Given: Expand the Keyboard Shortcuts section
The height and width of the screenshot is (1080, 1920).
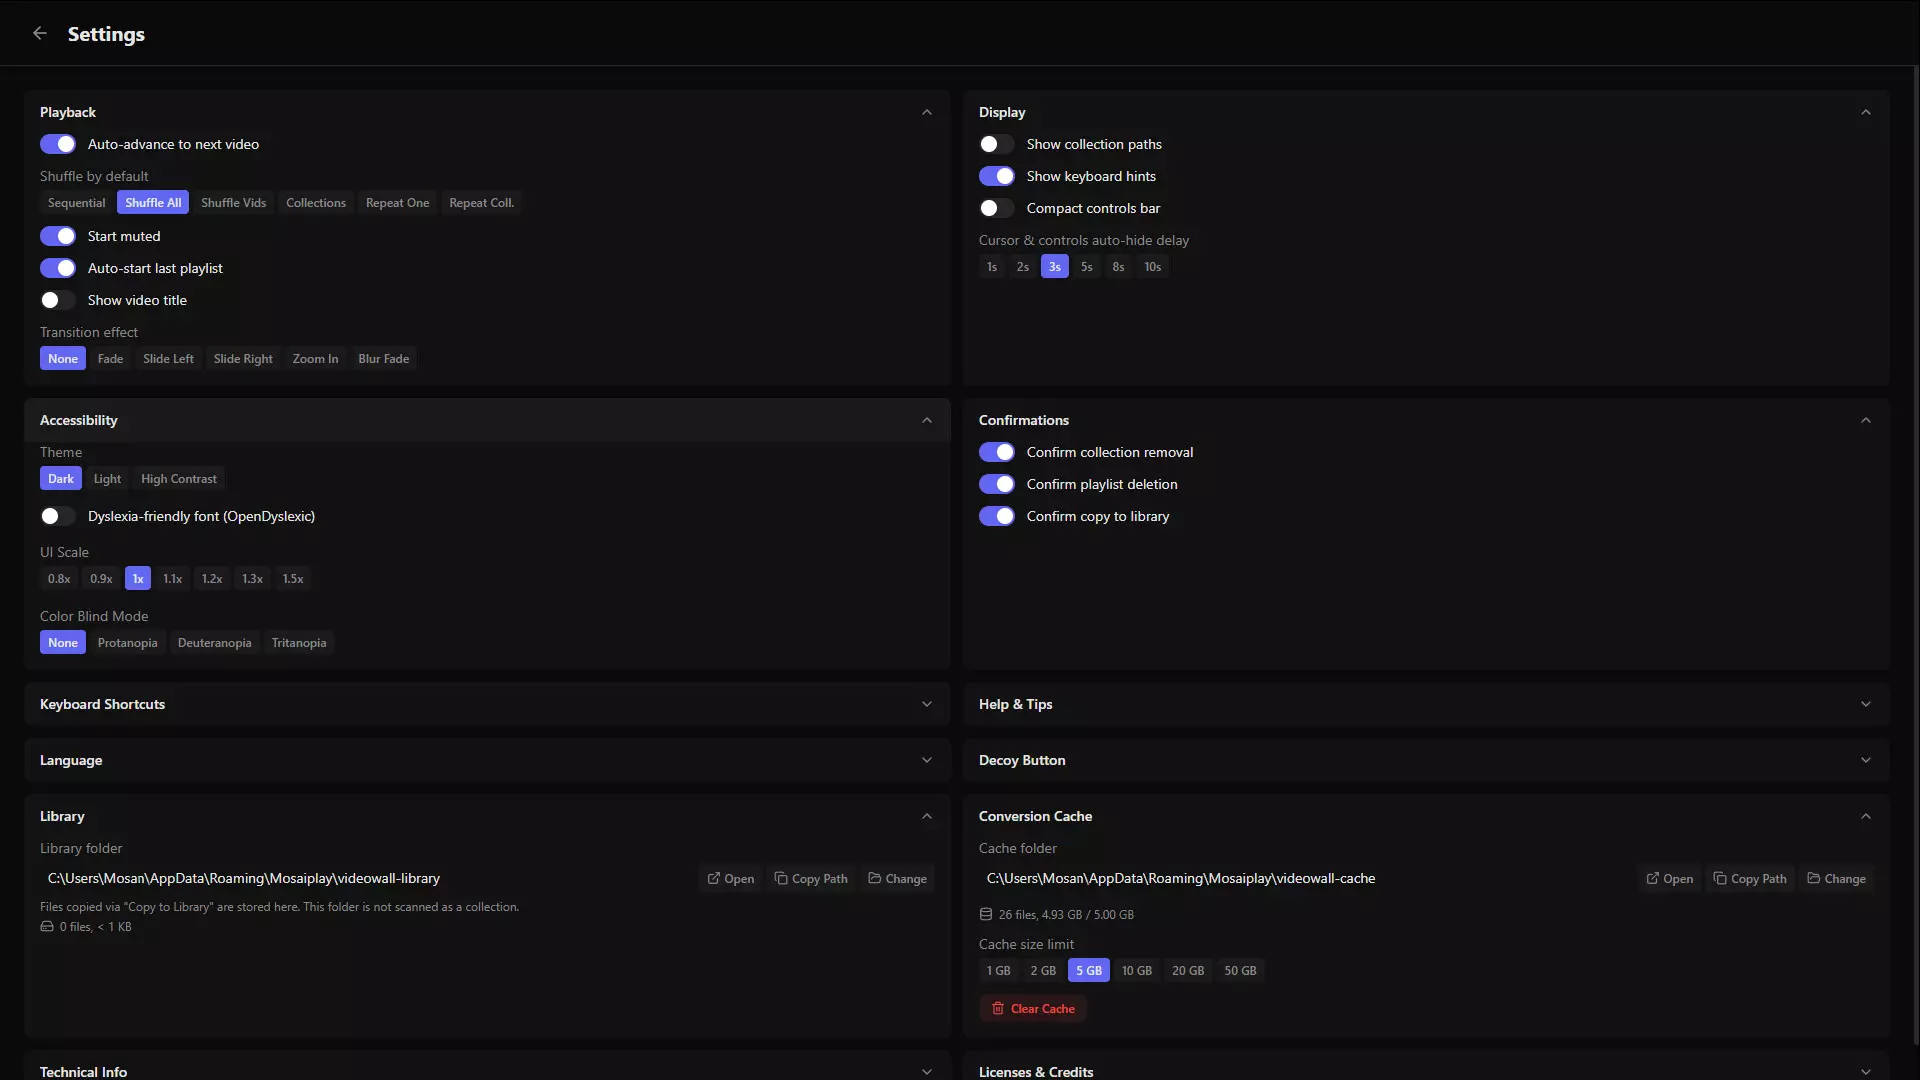Looking at the screenshot, I should coord(487,704).
